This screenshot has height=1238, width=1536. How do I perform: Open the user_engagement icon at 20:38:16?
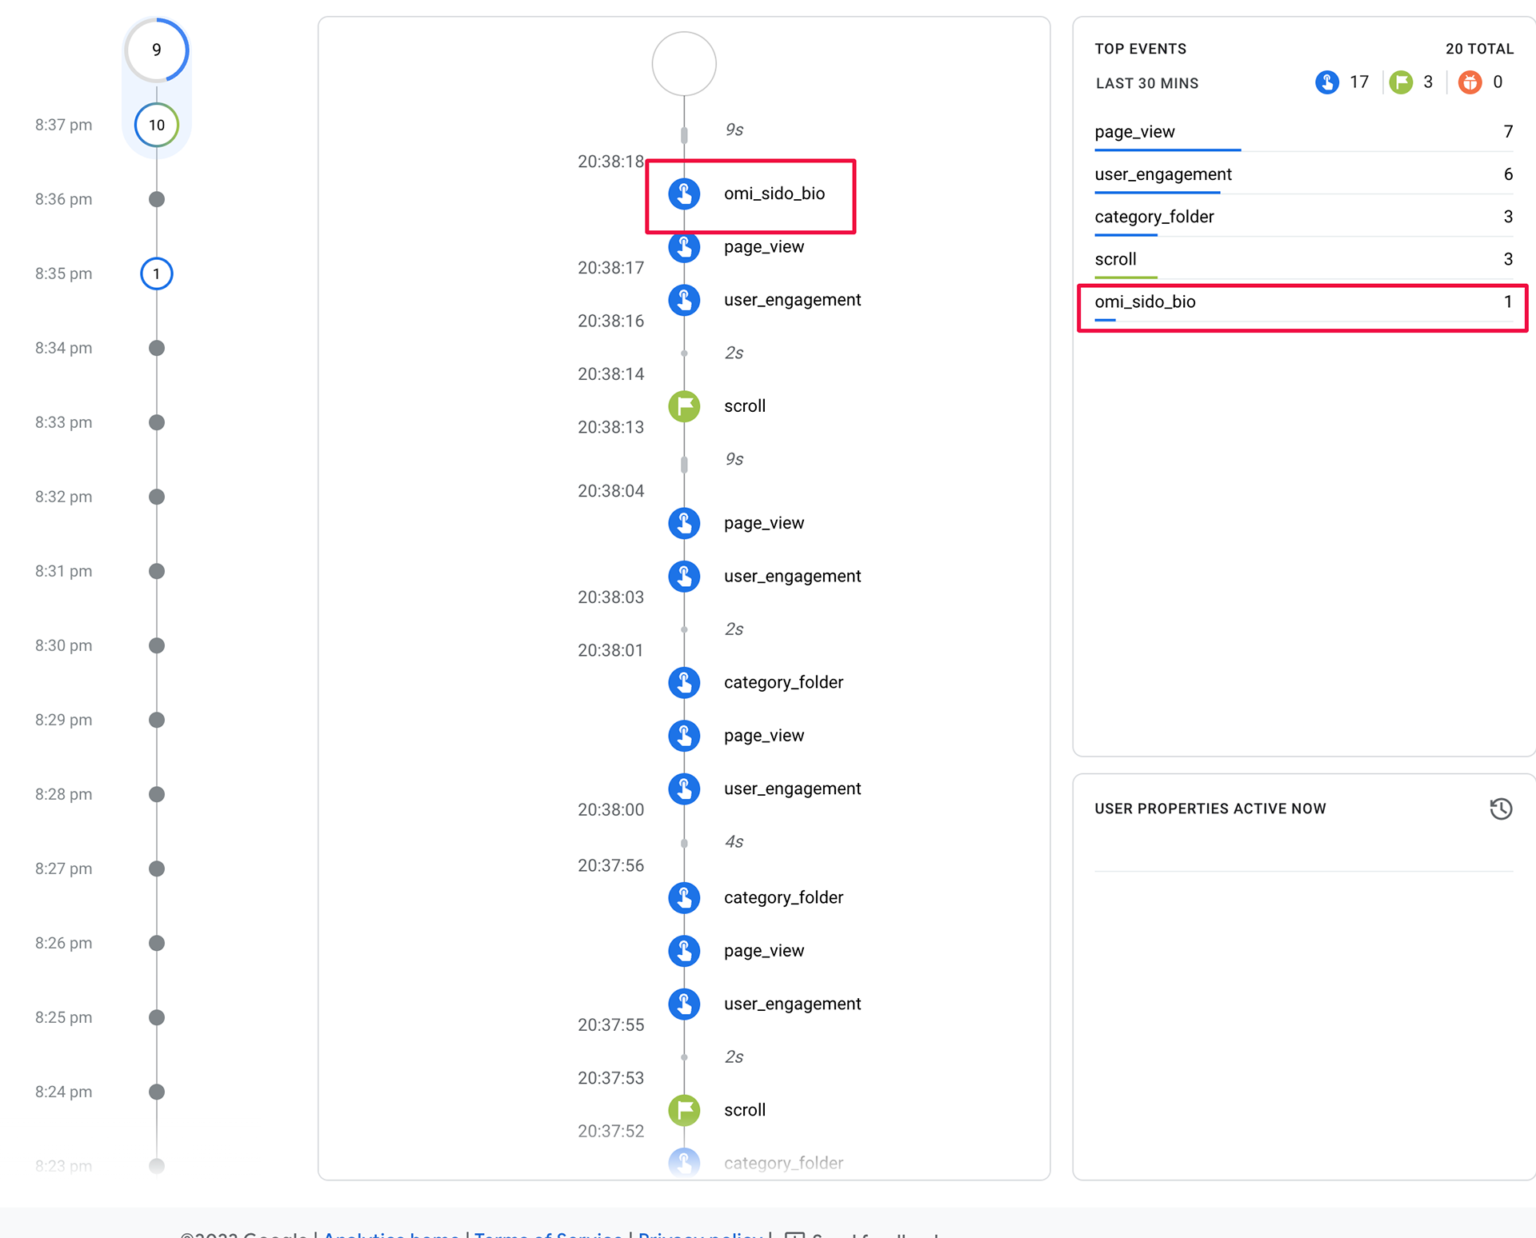click(684, 299)
